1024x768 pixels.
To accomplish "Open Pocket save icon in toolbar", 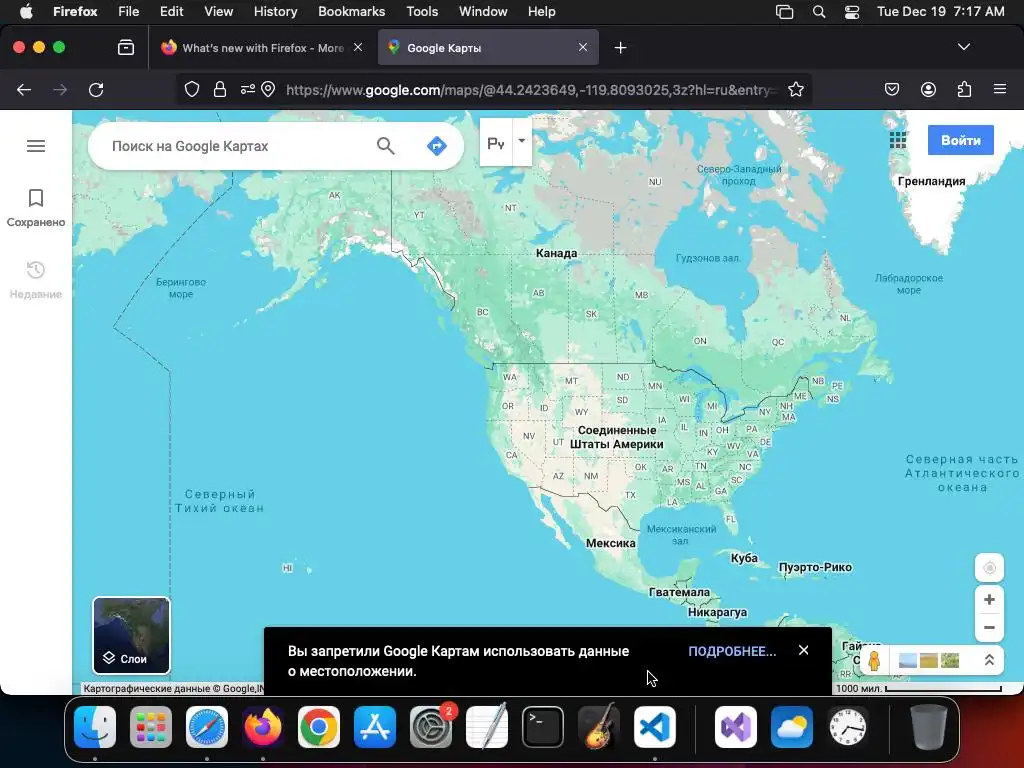I will [892, 89].
